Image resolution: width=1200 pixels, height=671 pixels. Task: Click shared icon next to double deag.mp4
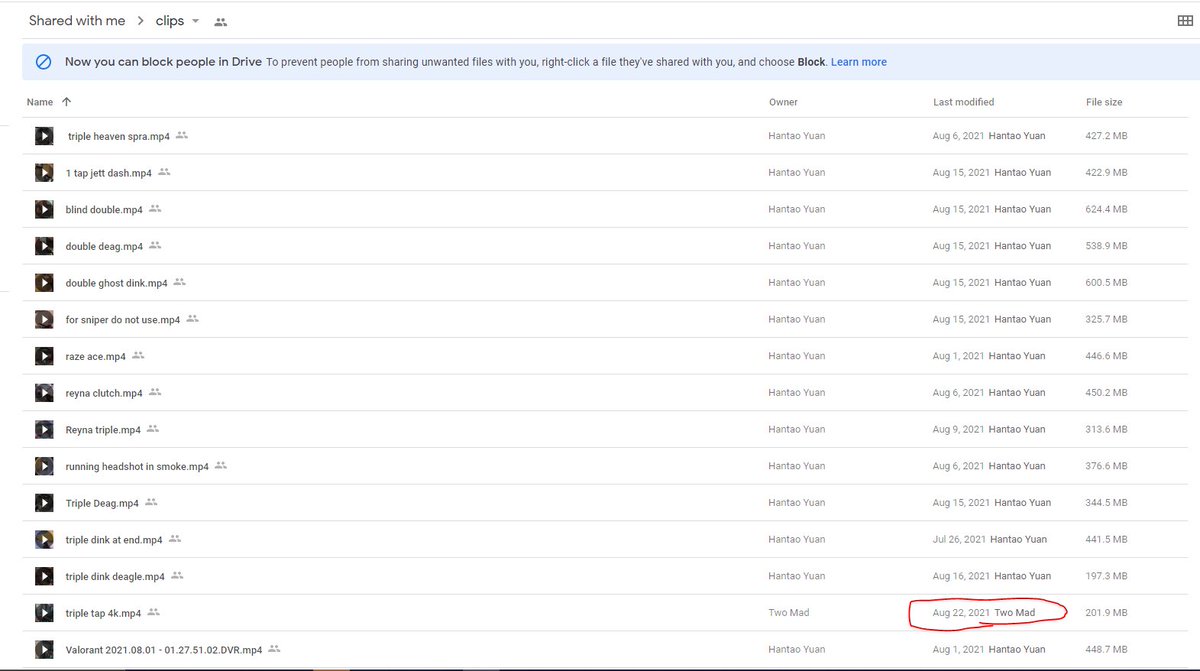[x=155, y=246]
